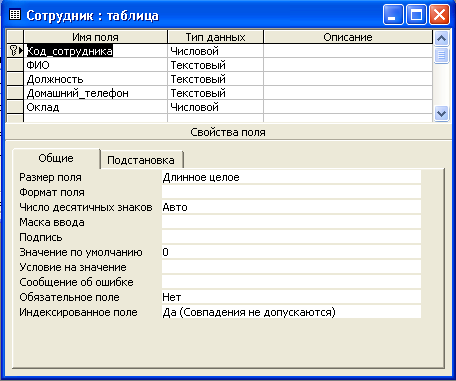
Task: Maximize the Сотрудник table window
Action: (x=416, y=15)
